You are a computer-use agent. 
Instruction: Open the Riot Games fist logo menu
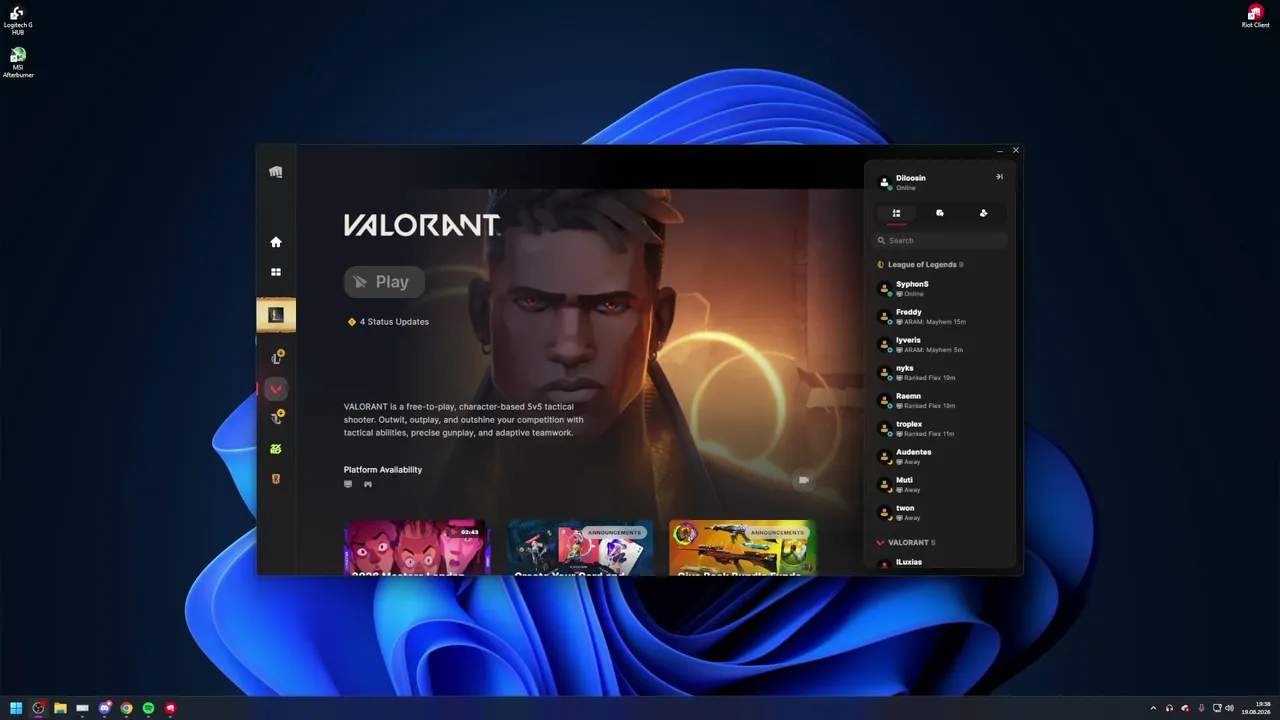click(276, 172)
